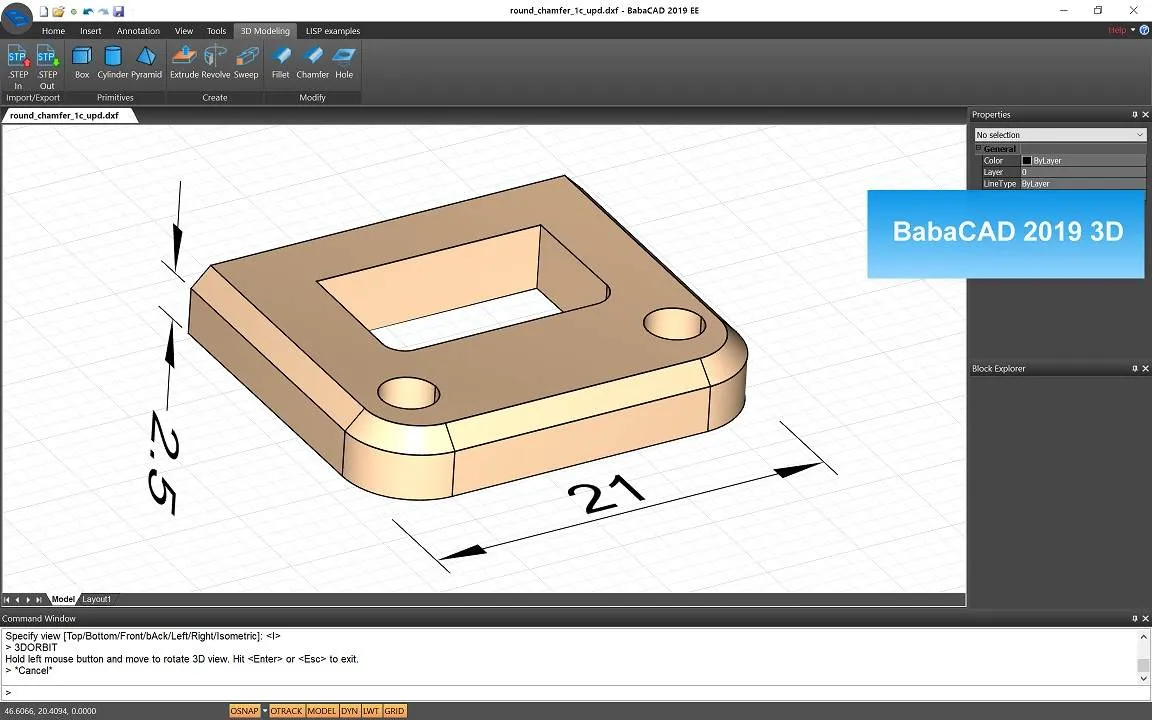Collapse the General properties section
This screenshot has width=1152, height=720.
tap(979, 149)
